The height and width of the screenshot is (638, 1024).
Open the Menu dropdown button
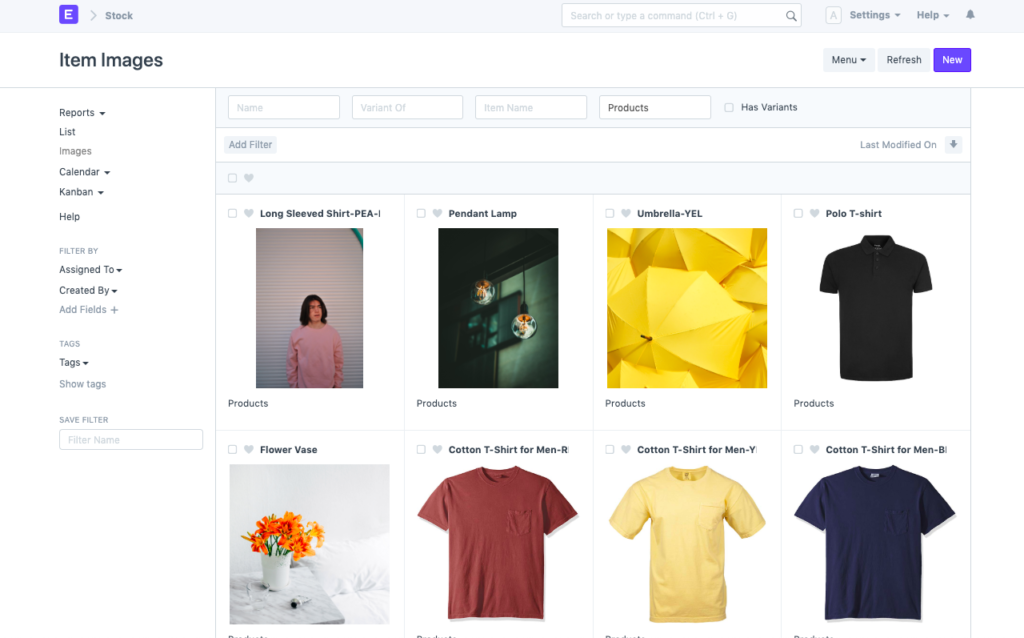coord(849,60)
